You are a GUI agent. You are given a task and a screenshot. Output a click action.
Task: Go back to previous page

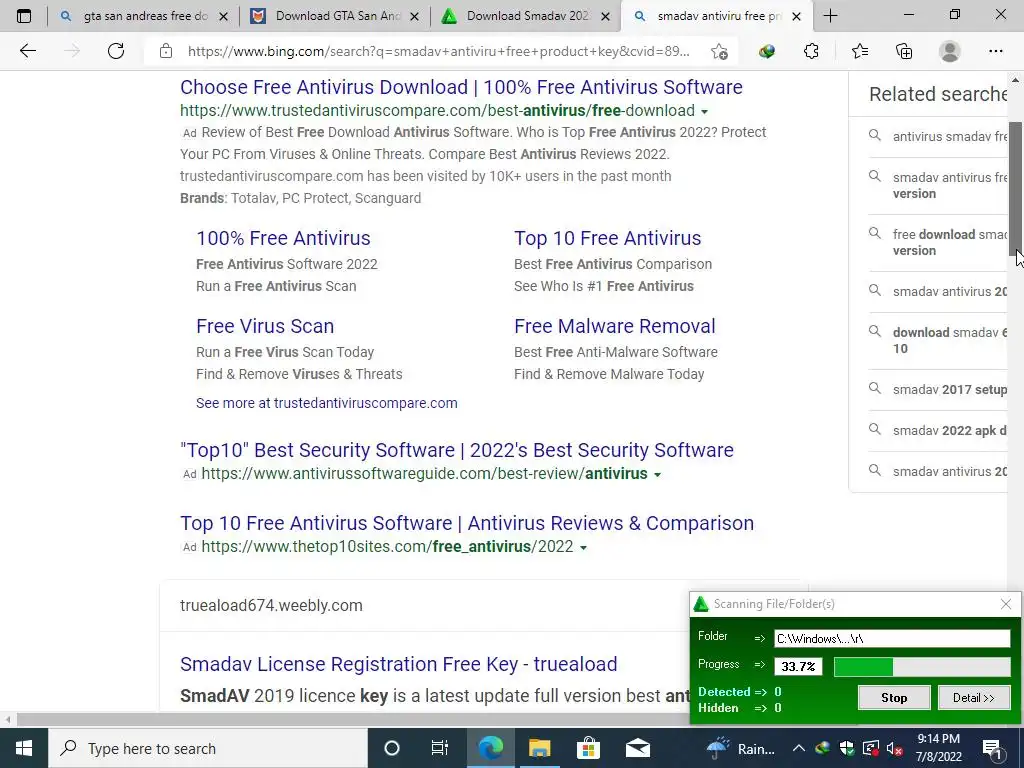pos(27,51)
